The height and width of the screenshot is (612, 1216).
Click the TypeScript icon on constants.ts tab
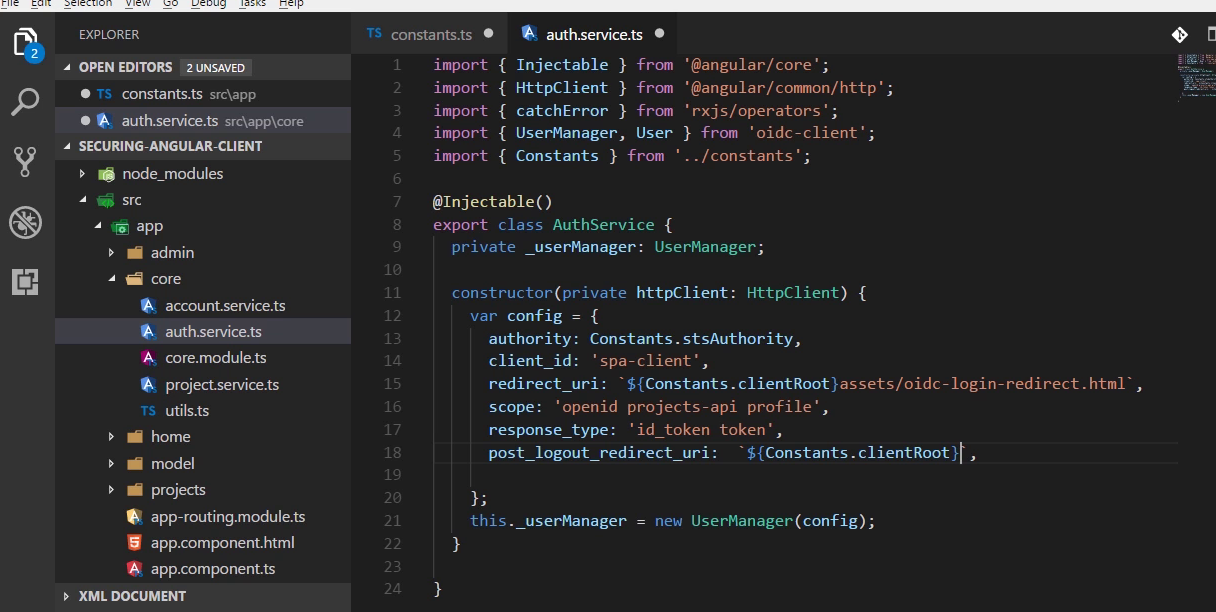[x=374, y=34]
